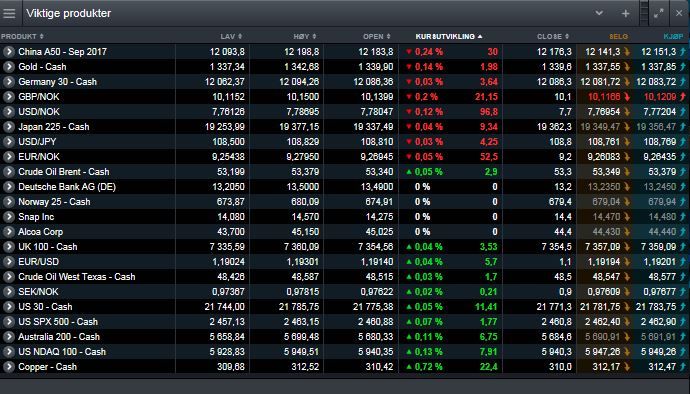690x394 pixels.
Task: Expand the China A50 - Sep 2017 row arrow
Action: [8, 52]
